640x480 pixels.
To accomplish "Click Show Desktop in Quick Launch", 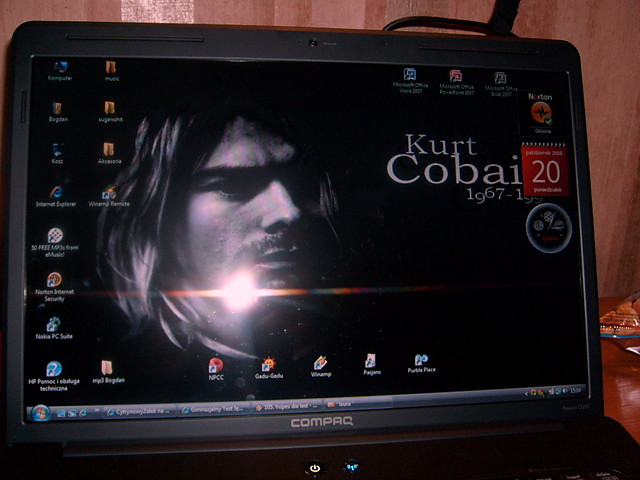I will pyautogui.click(x=61, y=413).
